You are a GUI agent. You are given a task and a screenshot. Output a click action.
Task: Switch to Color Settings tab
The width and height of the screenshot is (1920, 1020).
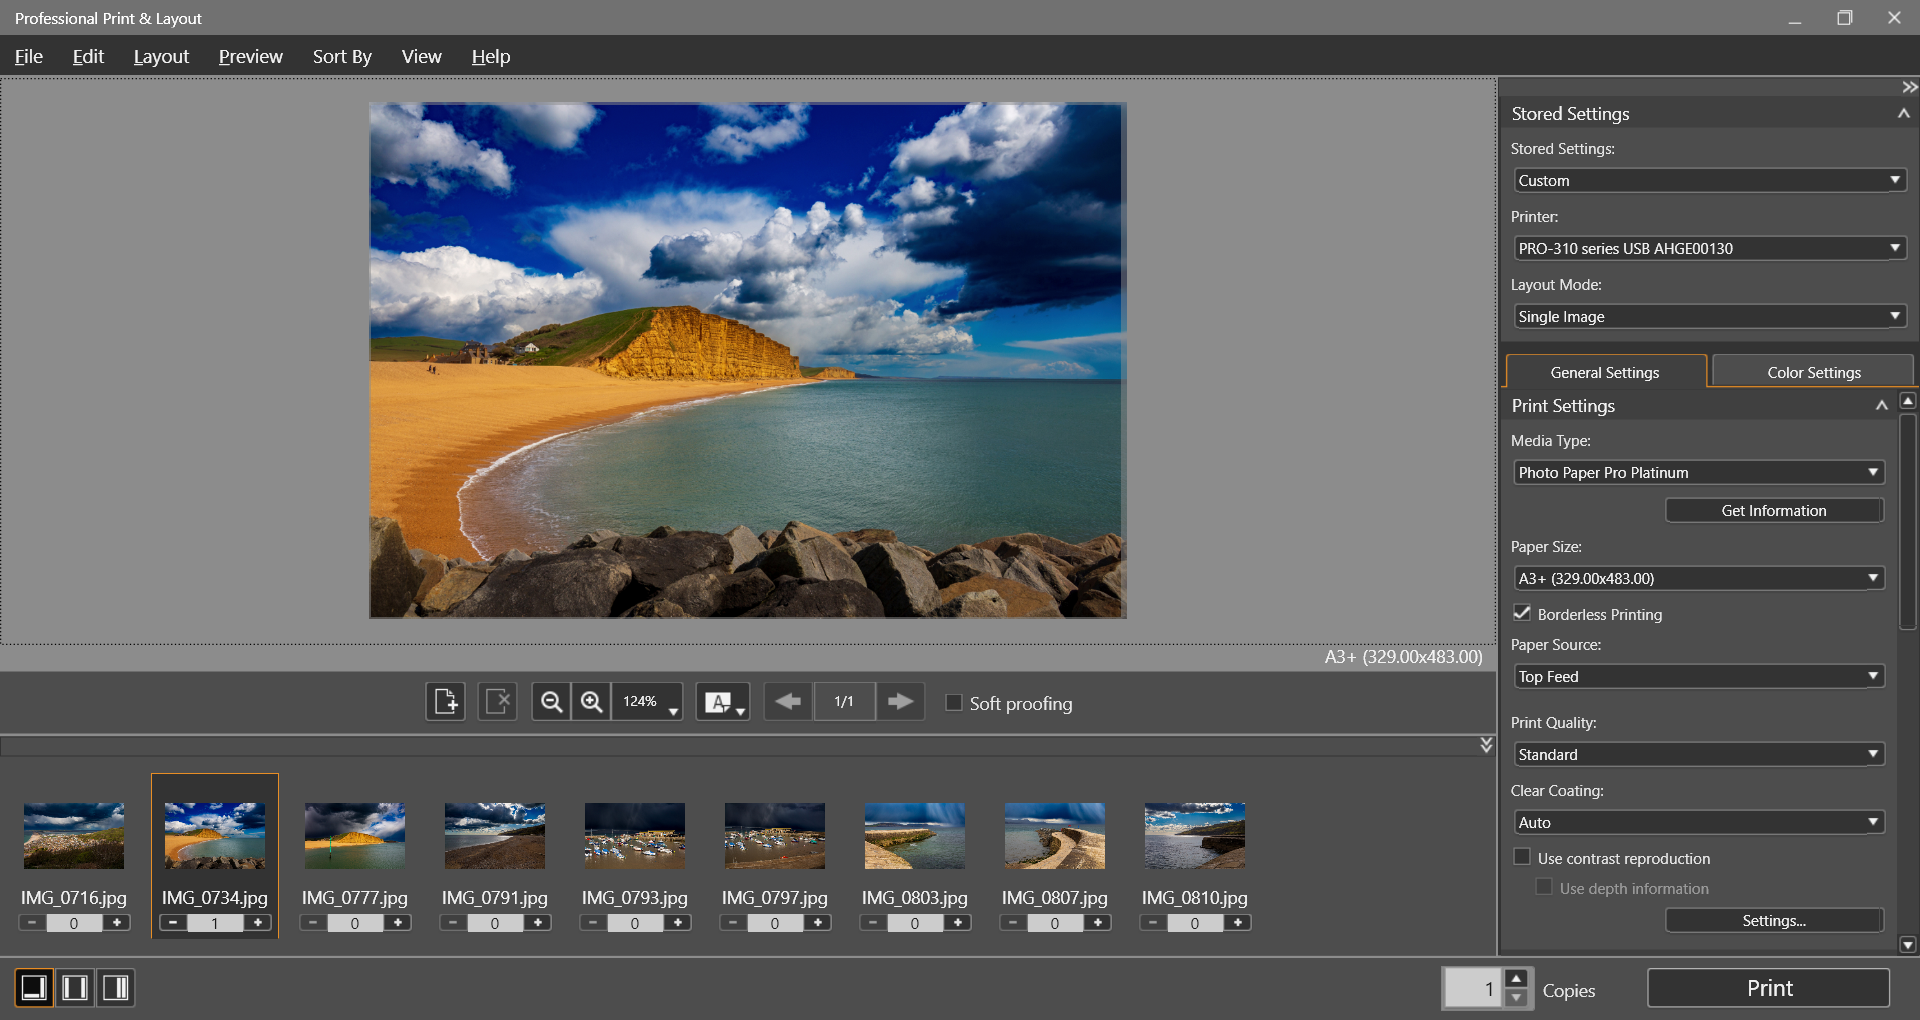(x=1813, y=372)
